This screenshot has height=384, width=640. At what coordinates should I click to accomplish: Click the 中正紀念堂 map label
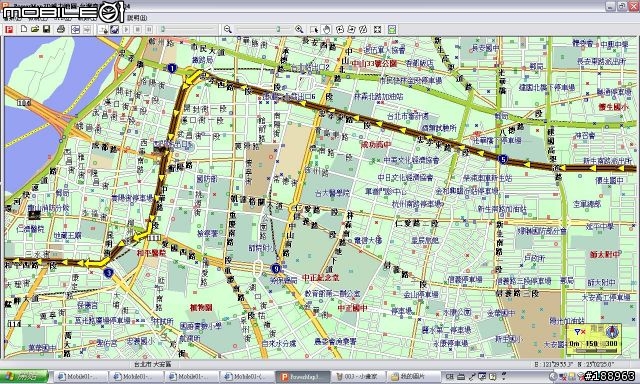(320, 278)
